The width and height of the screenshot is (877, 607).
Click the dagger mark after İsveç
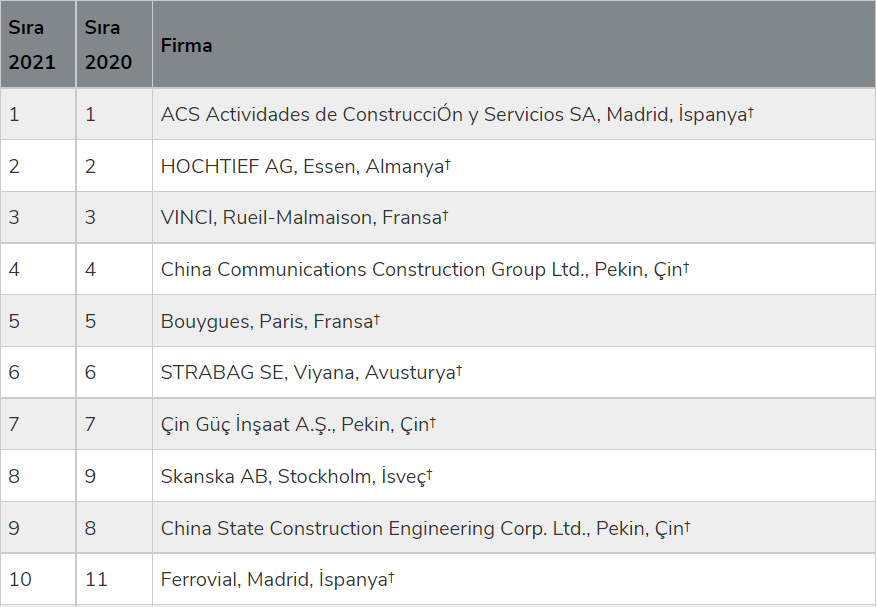click(x=429, y=473)
